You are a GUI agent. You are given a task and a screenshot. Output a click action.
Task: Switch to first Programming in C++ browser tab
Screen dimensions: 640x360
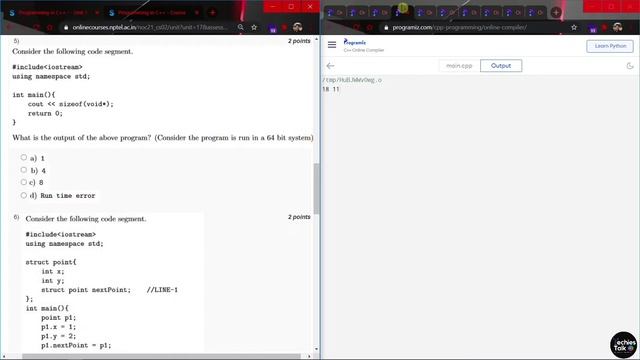[52, 13]
